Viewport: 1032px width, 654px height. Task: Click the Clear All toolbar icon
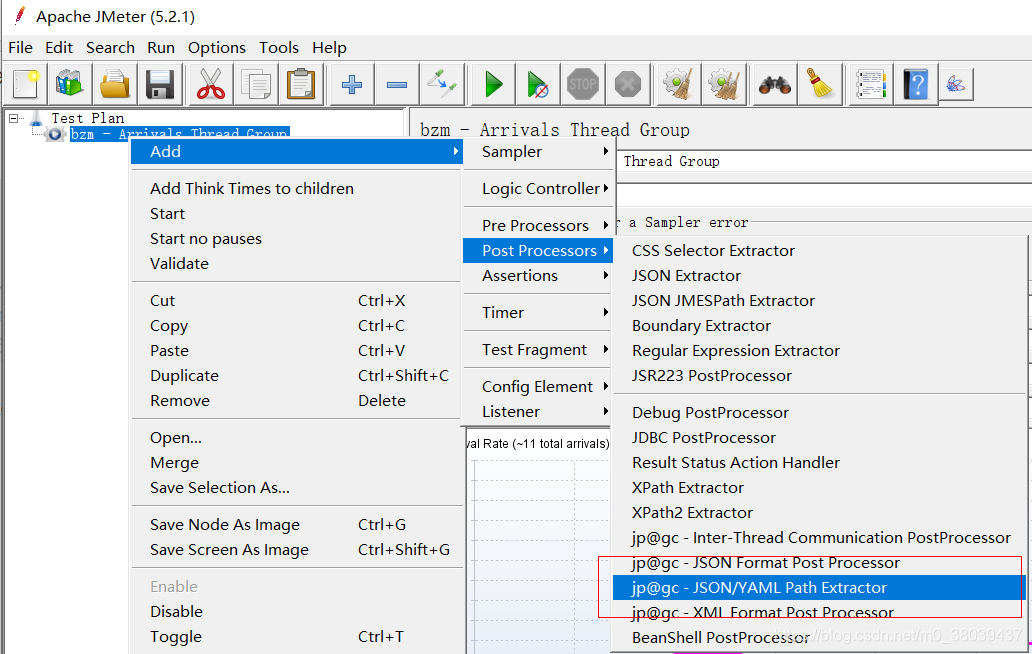click(724, 84)
